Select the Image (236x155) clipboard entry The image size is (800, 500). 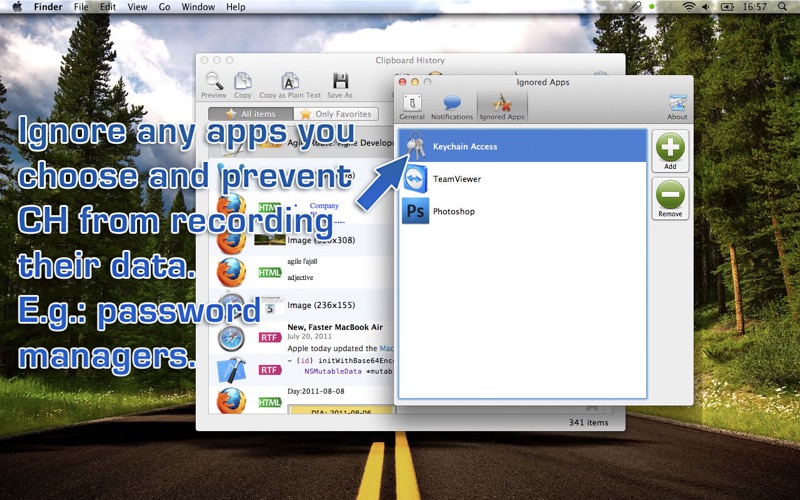tap(301, 305)
